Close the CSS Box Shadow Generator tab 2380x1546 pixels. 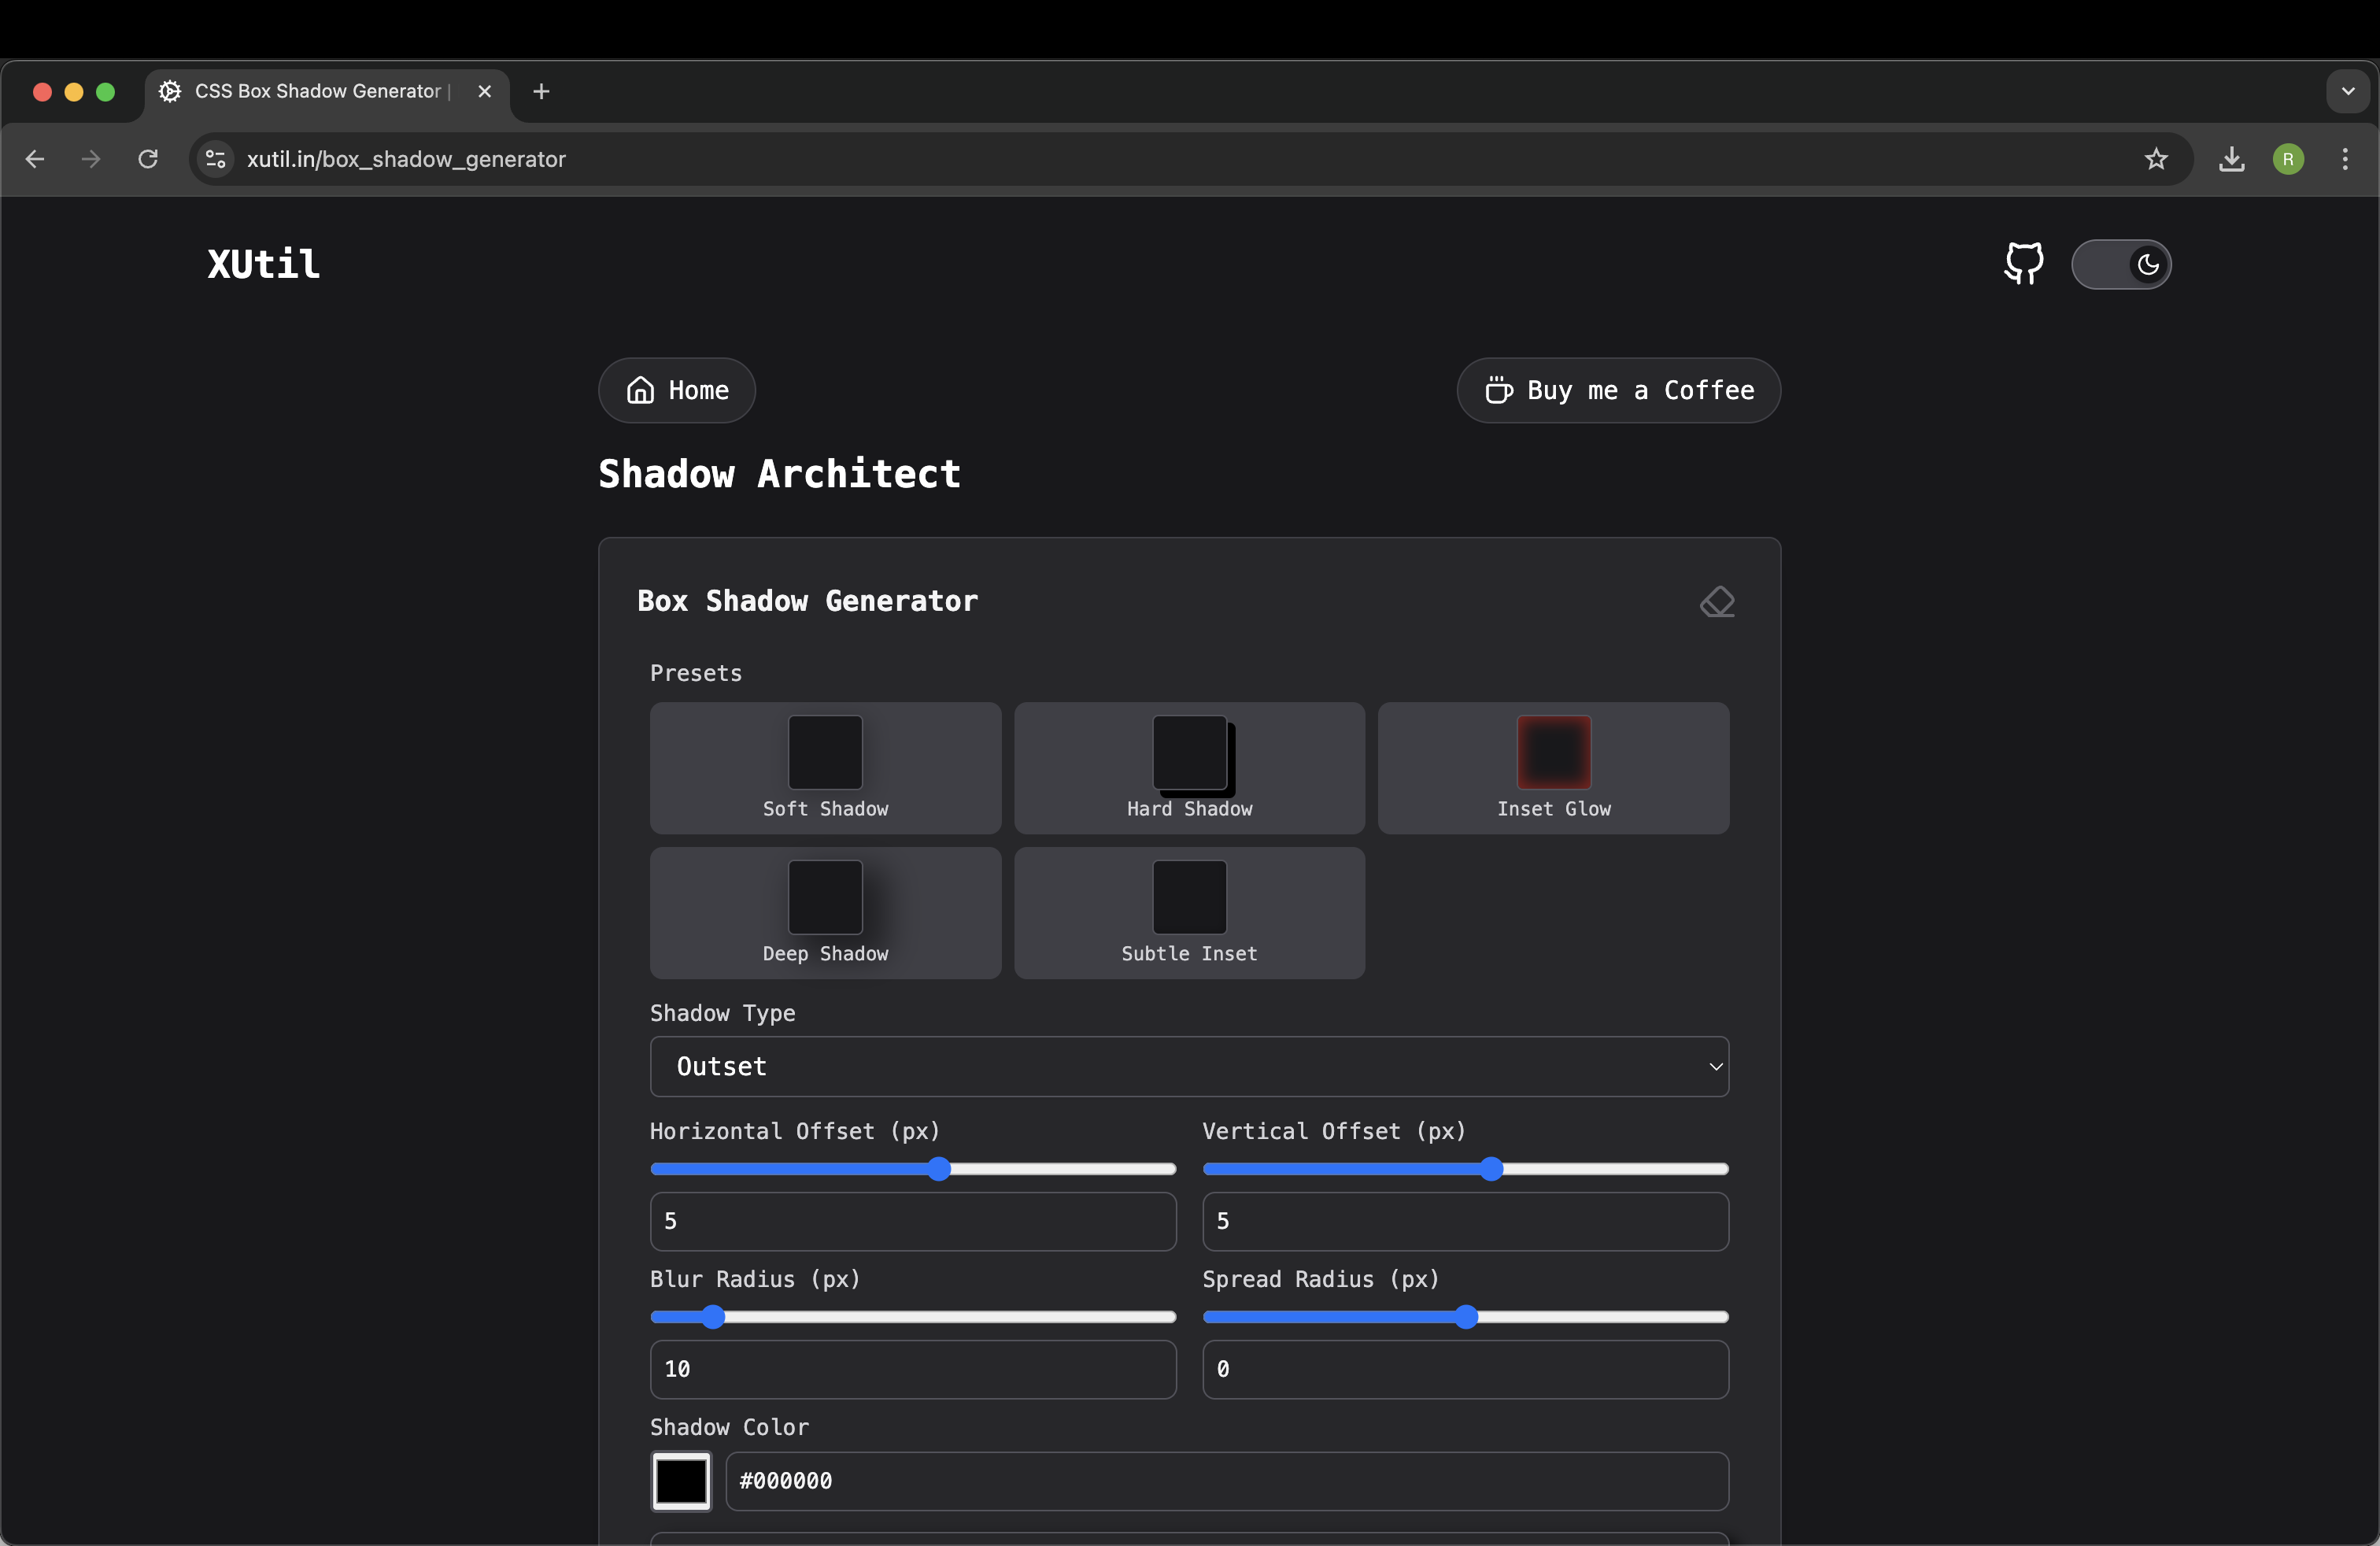(x=485, y=91)
